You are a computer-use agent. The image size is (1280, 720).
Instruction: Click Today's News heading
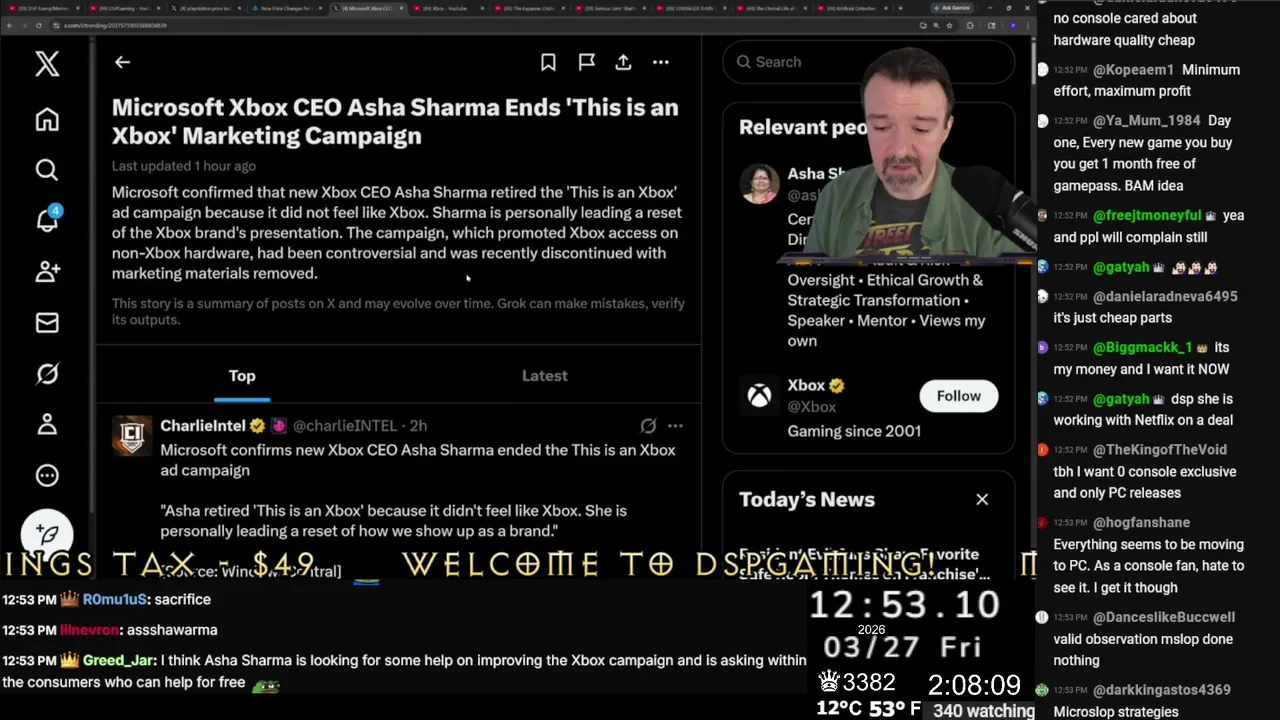(807, 499)
